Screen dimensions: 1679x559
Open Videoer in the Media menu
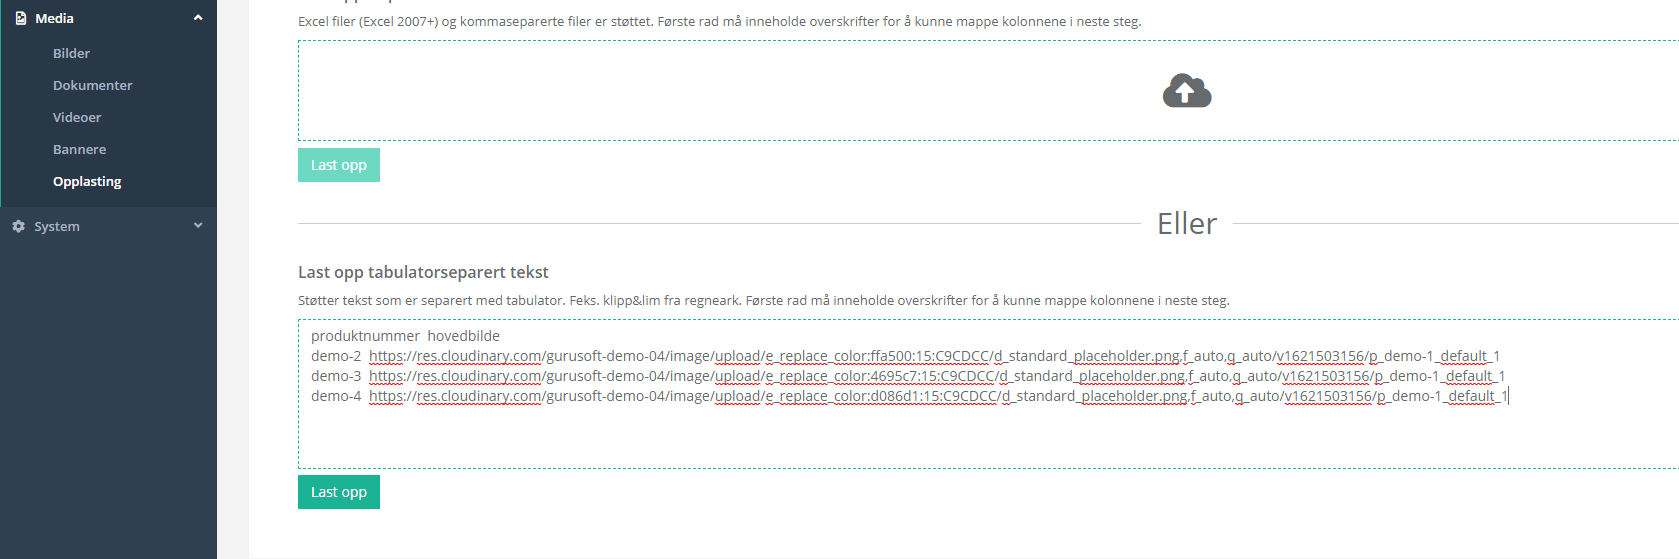[77, 117]
